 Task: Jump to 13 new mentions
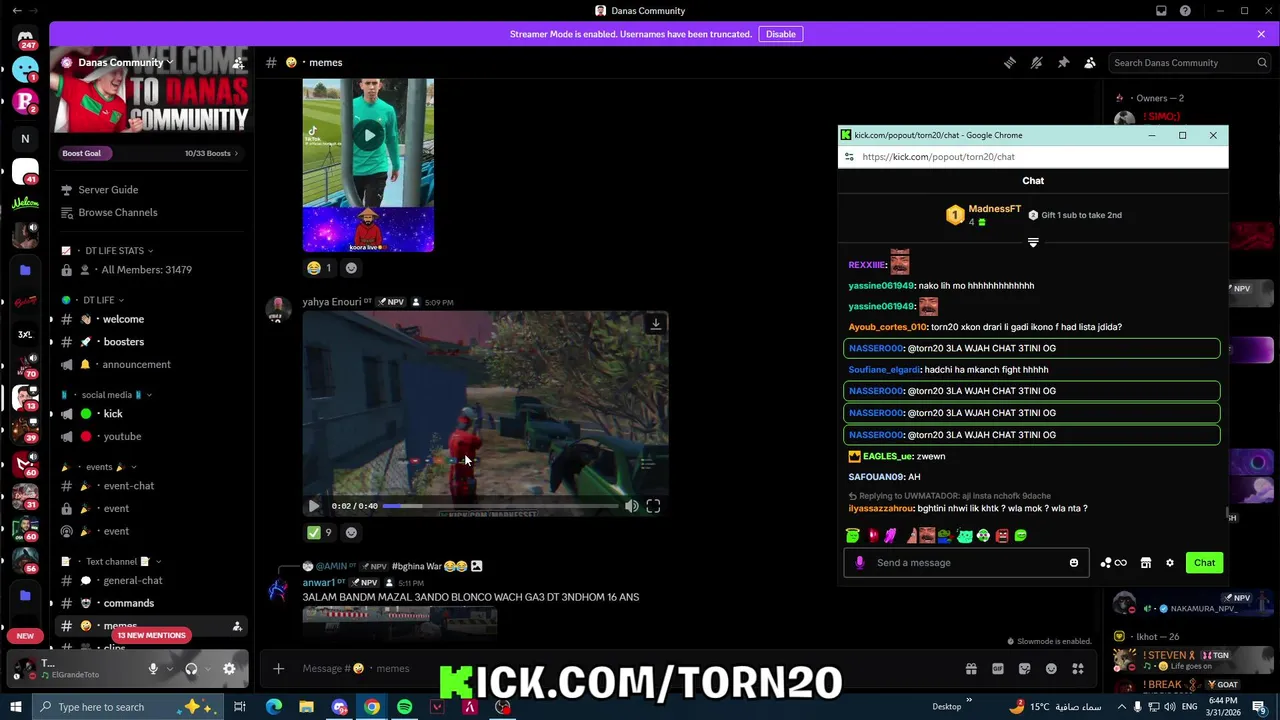click(x=151, y=635)
